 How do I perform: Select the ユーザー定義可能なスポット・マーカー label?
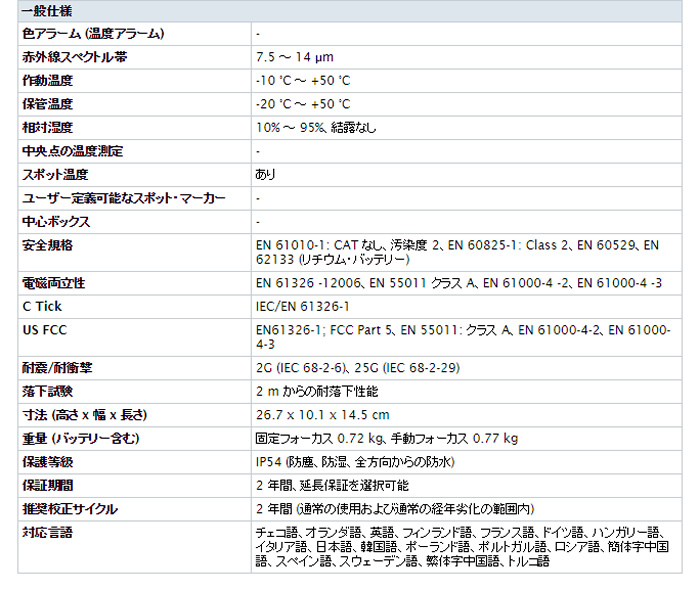[x=124, y=197]
